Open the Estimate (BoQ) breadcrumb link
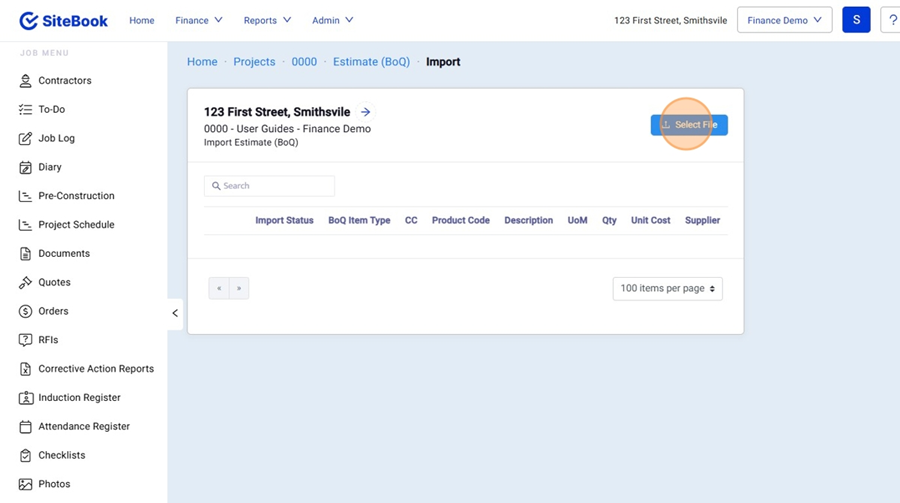 click(x=371, y=62)
